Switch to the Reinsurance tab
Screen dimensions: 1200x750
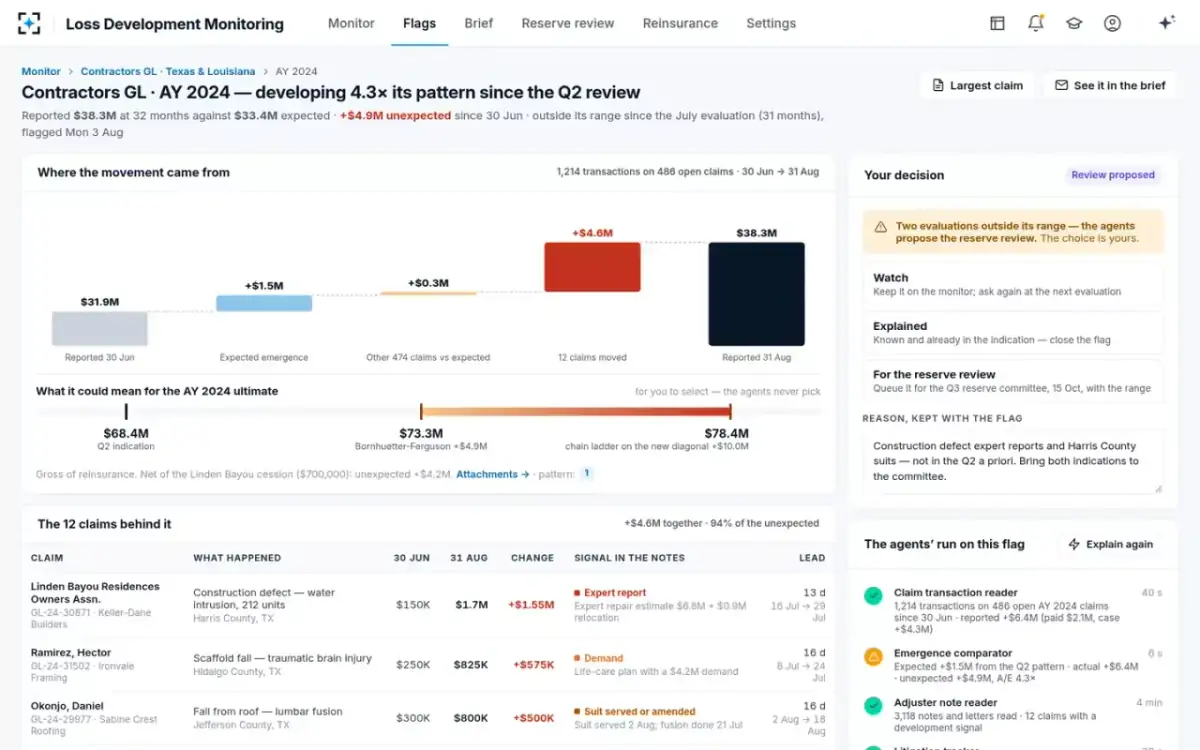[680, 23]
